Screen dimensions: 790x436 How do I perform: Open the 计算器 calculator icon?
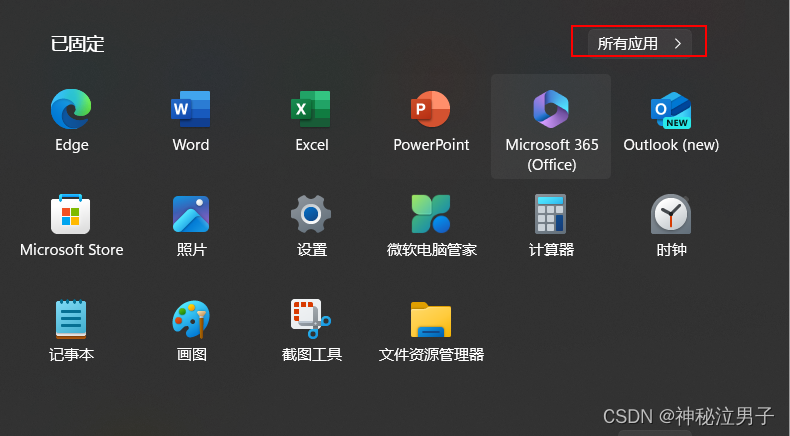[x=550, y=214]
